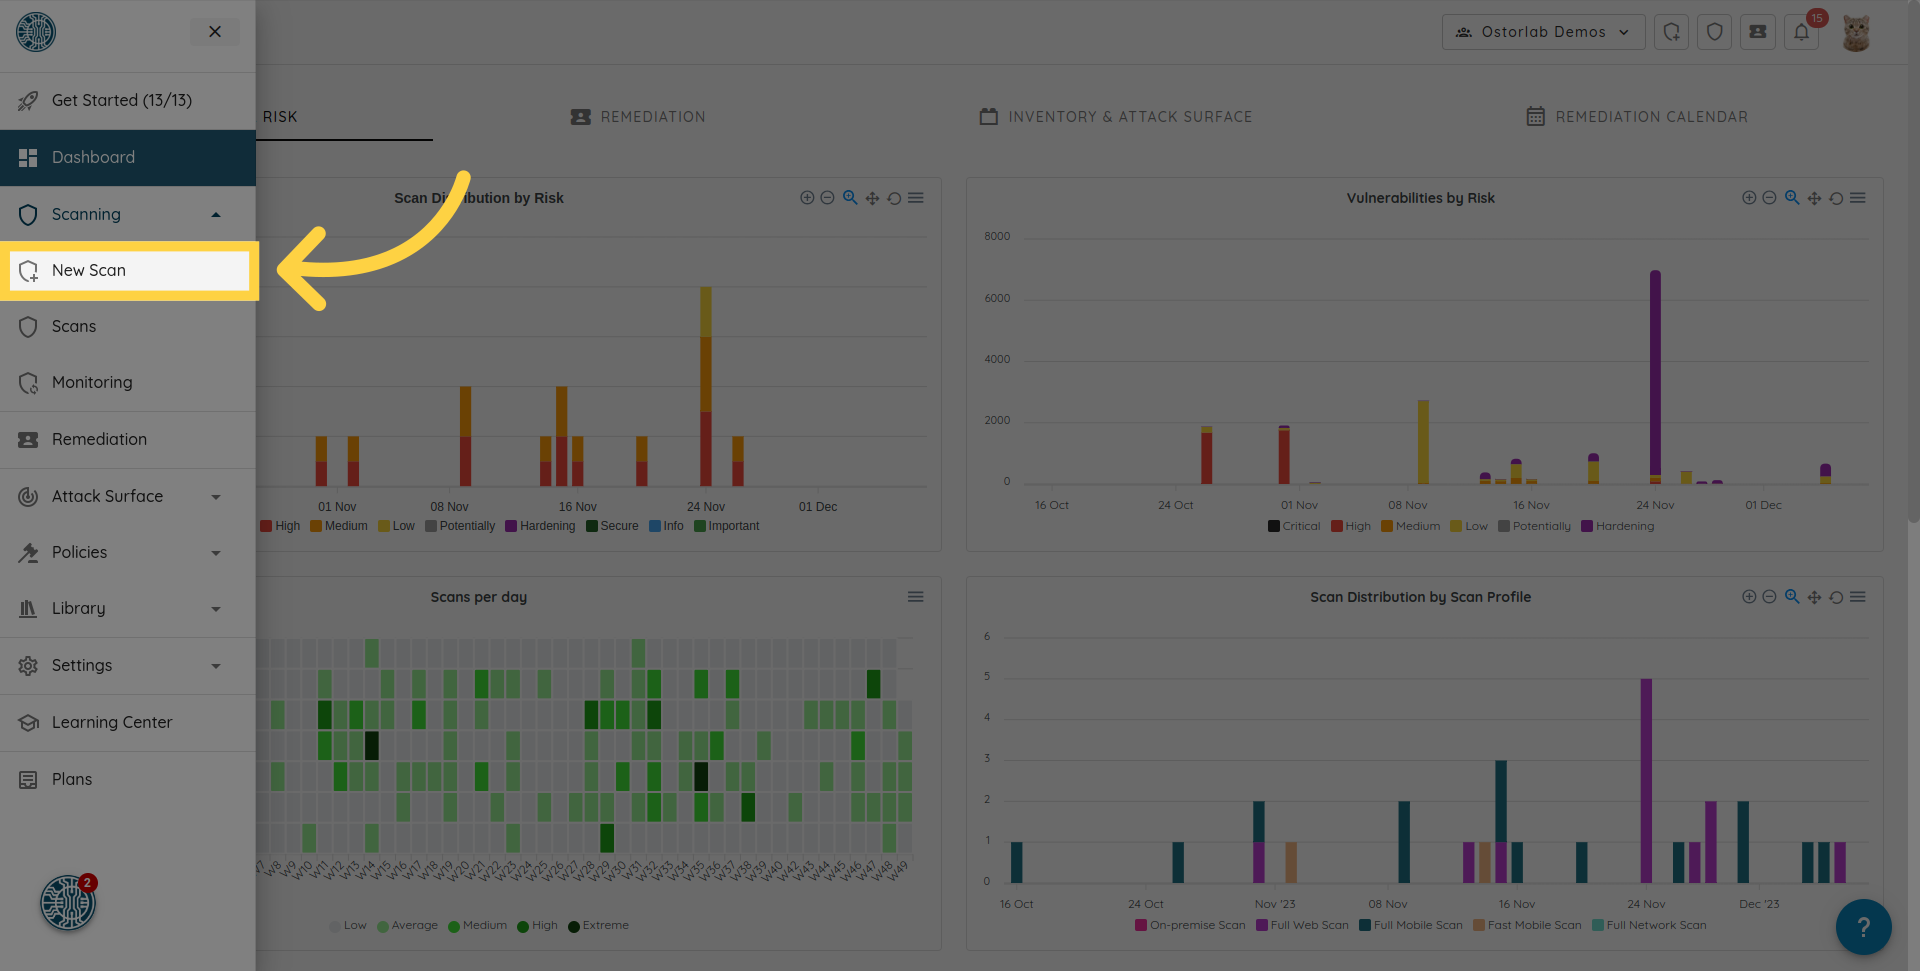The width and height of the screenshot is (1920, 971).
Task: Reset zoom on Scan Distribution by Risk chart
Action: coord(894,198)
